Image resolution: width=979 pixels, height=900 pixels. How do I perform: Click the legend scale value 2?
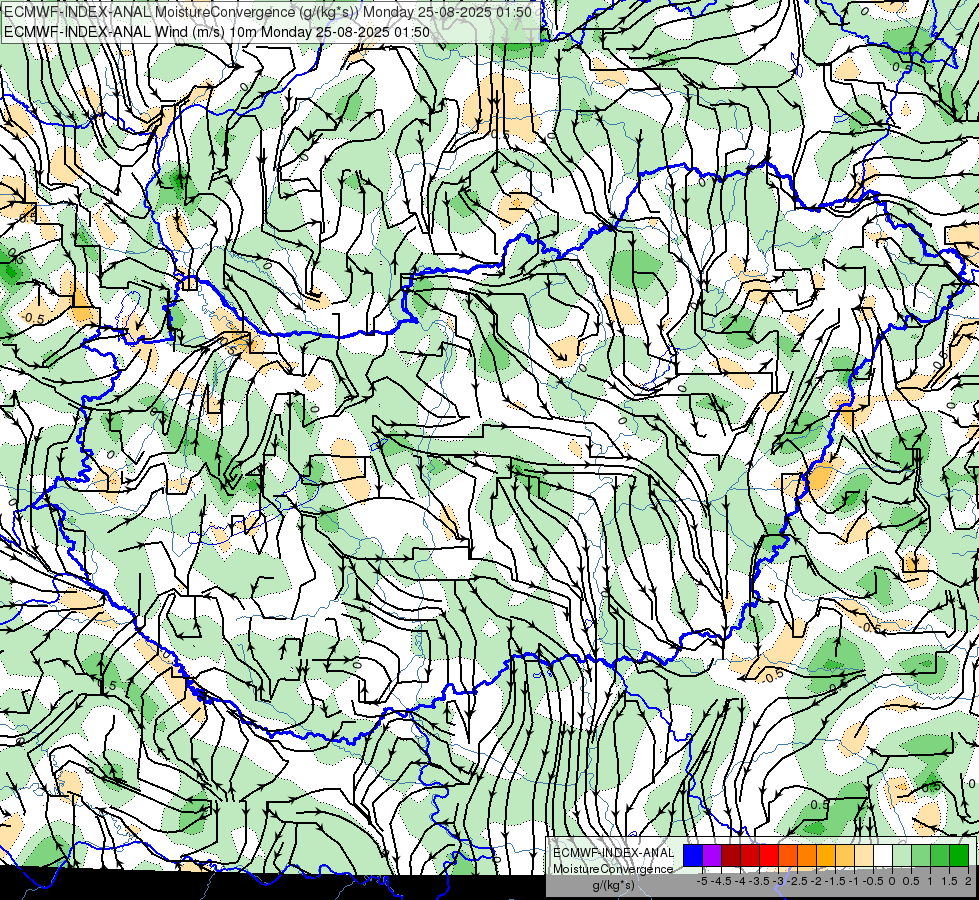pos(968,881)
